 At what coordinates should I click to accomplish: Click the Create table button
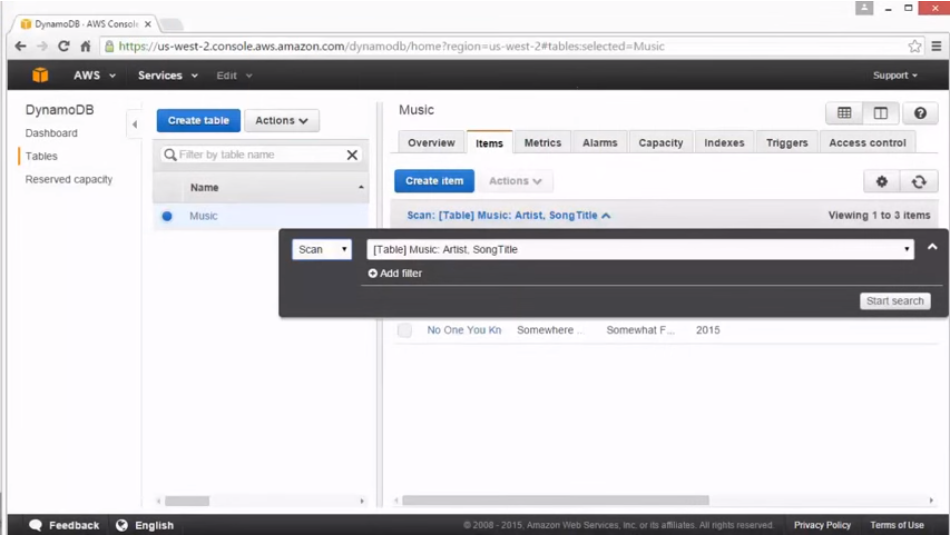199,121
